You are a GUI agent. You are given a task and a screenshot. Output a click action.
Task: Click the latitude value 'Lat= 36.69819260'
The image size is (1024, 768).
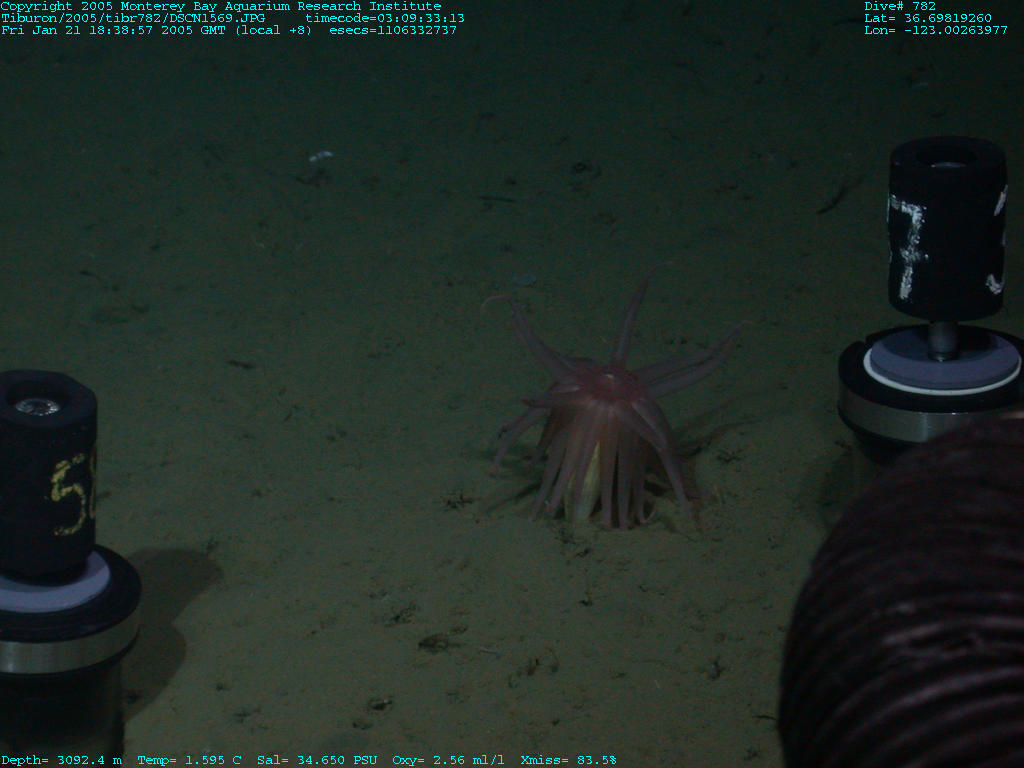pos(928,18)
